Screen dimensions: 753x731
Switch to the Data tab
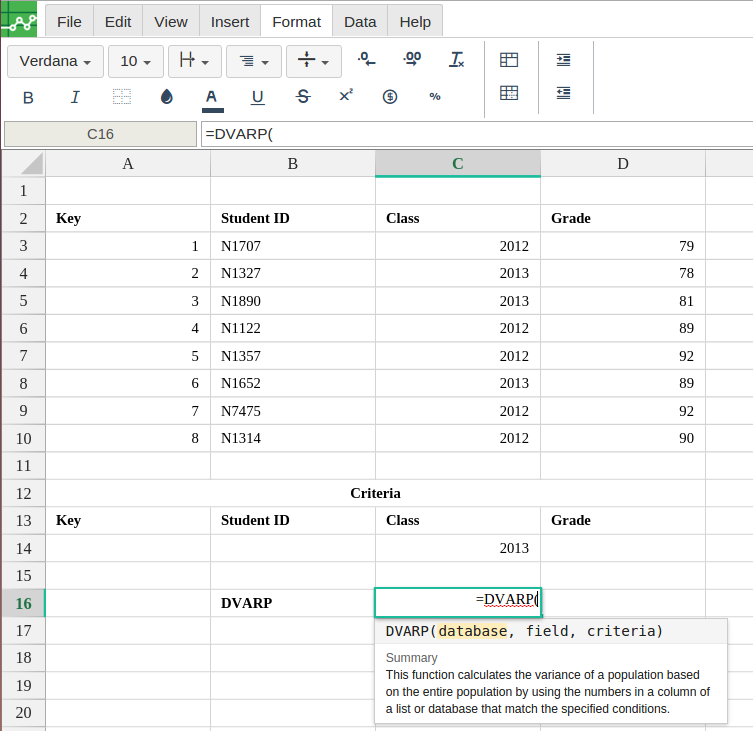[360, 21]
